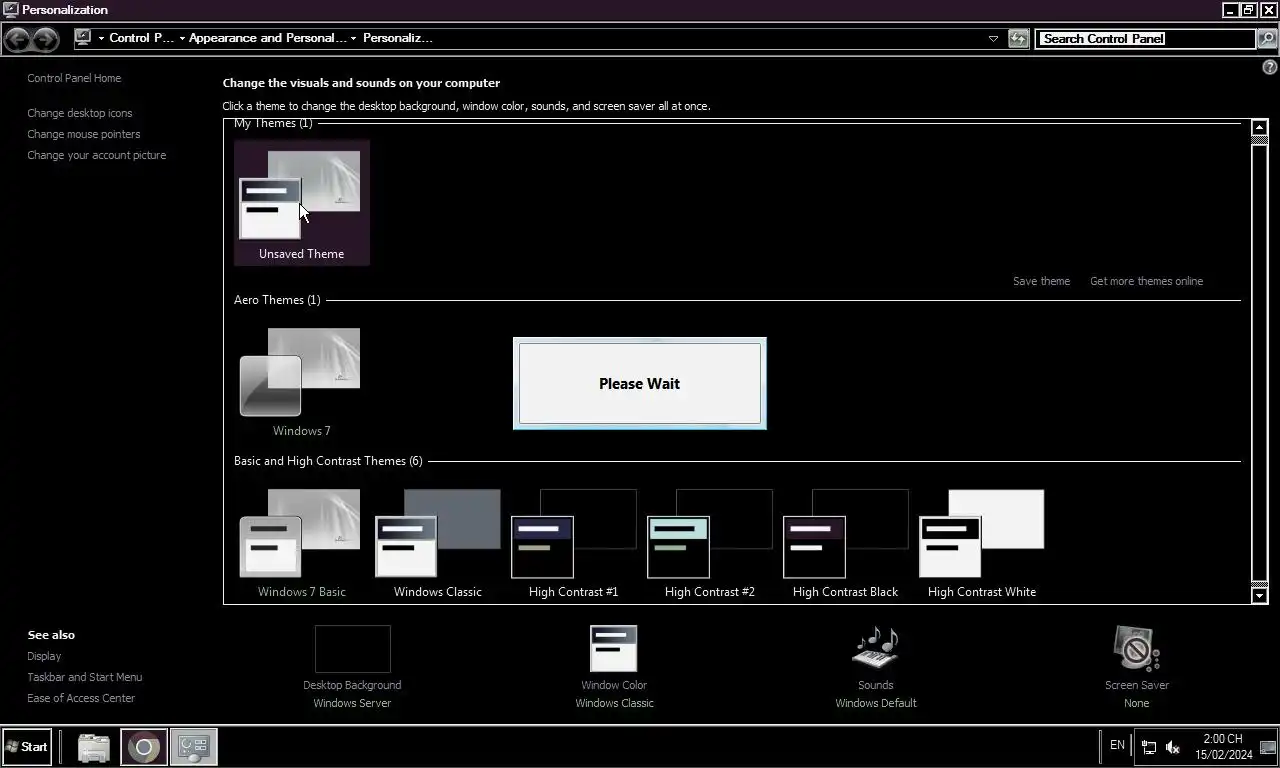This screenshot has height=768, width=1280.
Task: Open Ease of Access Center link
Action: point(81,698)
